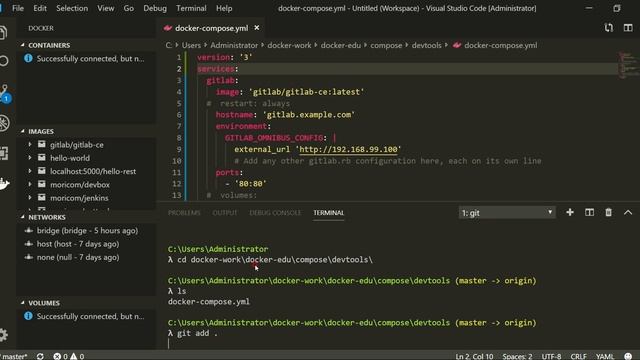The image size is (640, 360).
Task: Change line endings via CRLF item
Action: pos(578,356)
